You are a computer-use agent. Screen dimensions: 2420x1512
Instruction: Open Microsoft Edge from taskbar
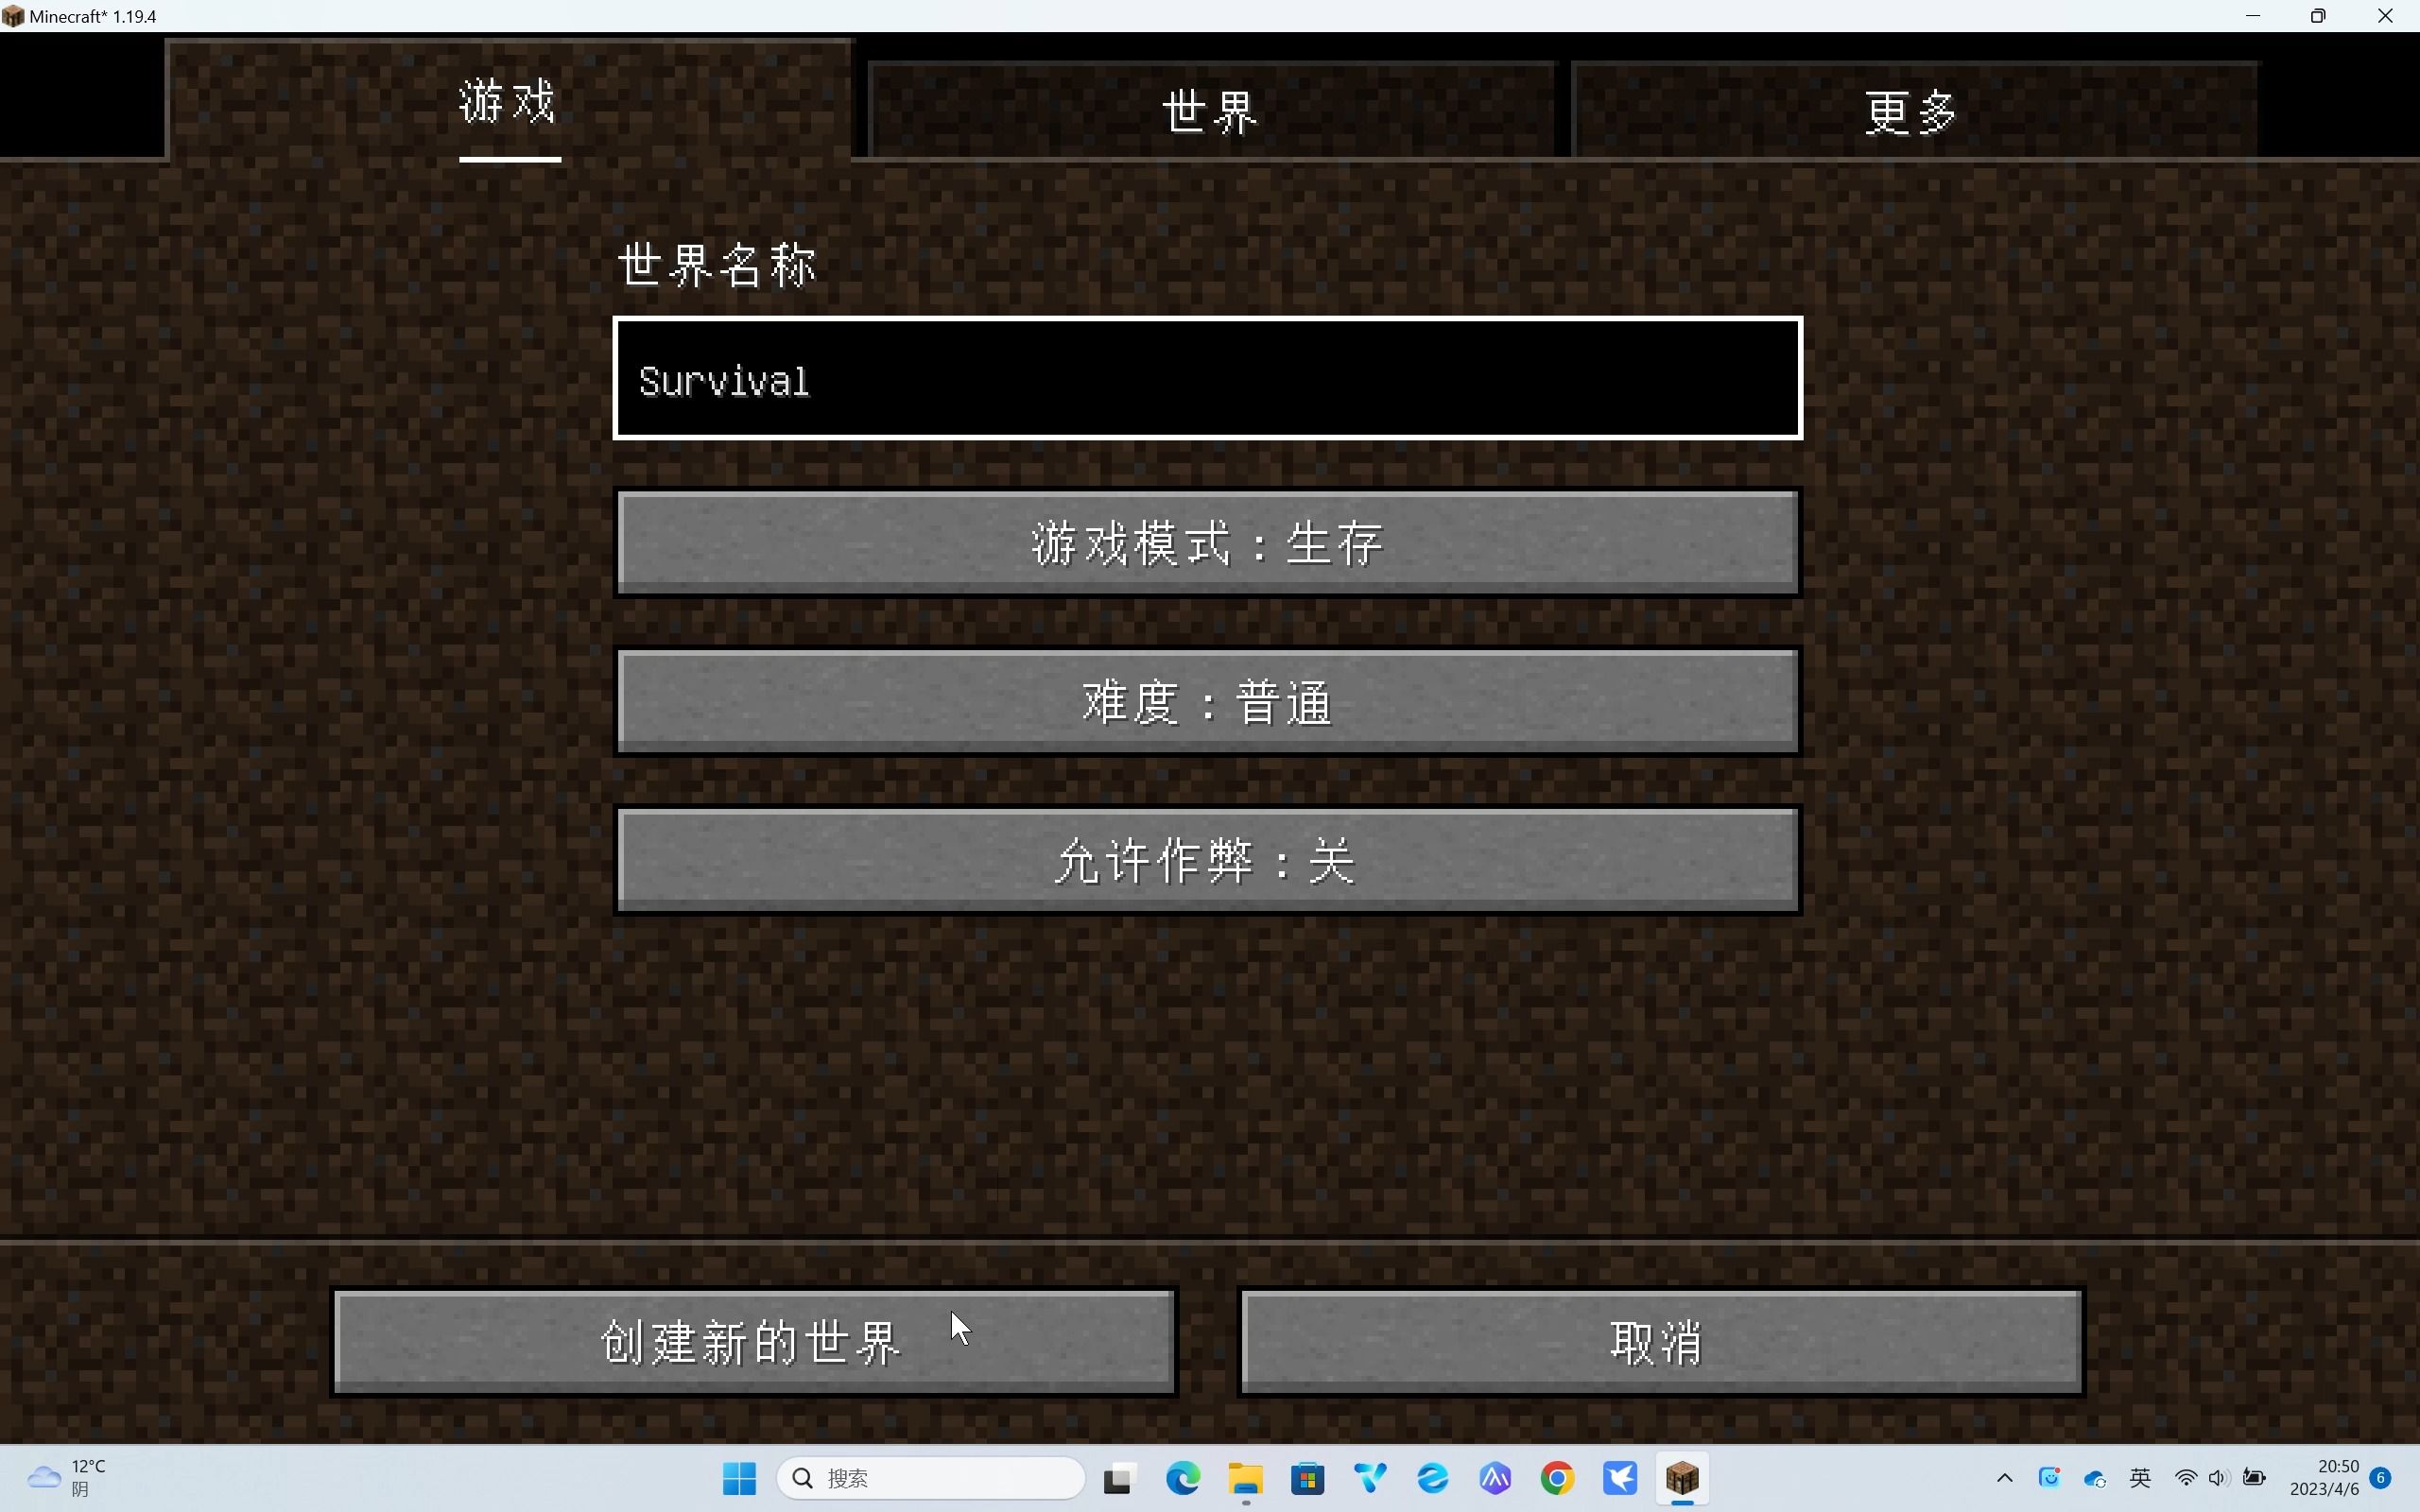click(1183, 1478)
